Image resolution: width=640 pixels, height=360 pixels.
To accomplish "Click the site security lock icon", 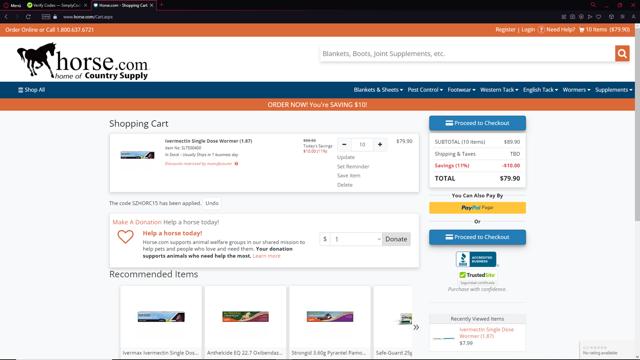I will [55, 17].
